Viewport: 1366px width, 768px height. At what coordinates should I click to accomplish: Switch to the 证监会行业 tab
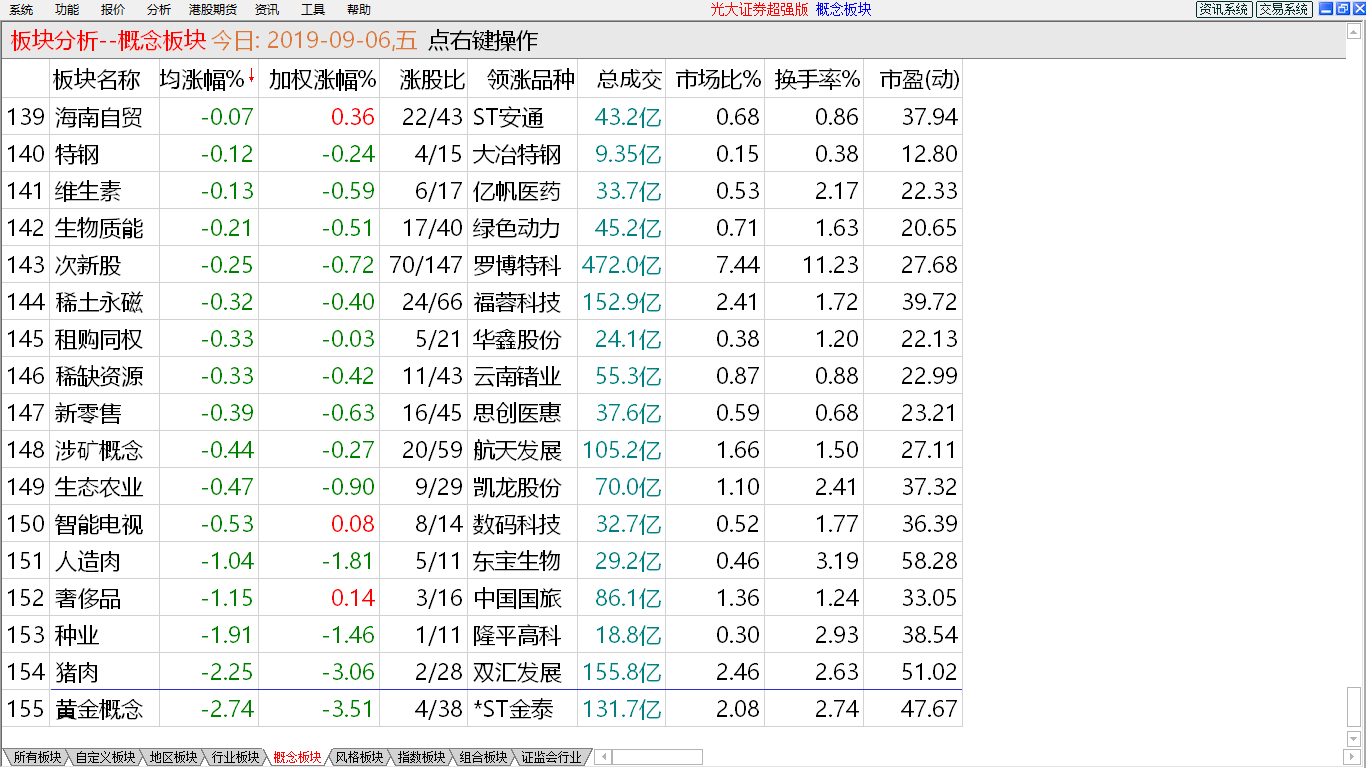(551, 757)
